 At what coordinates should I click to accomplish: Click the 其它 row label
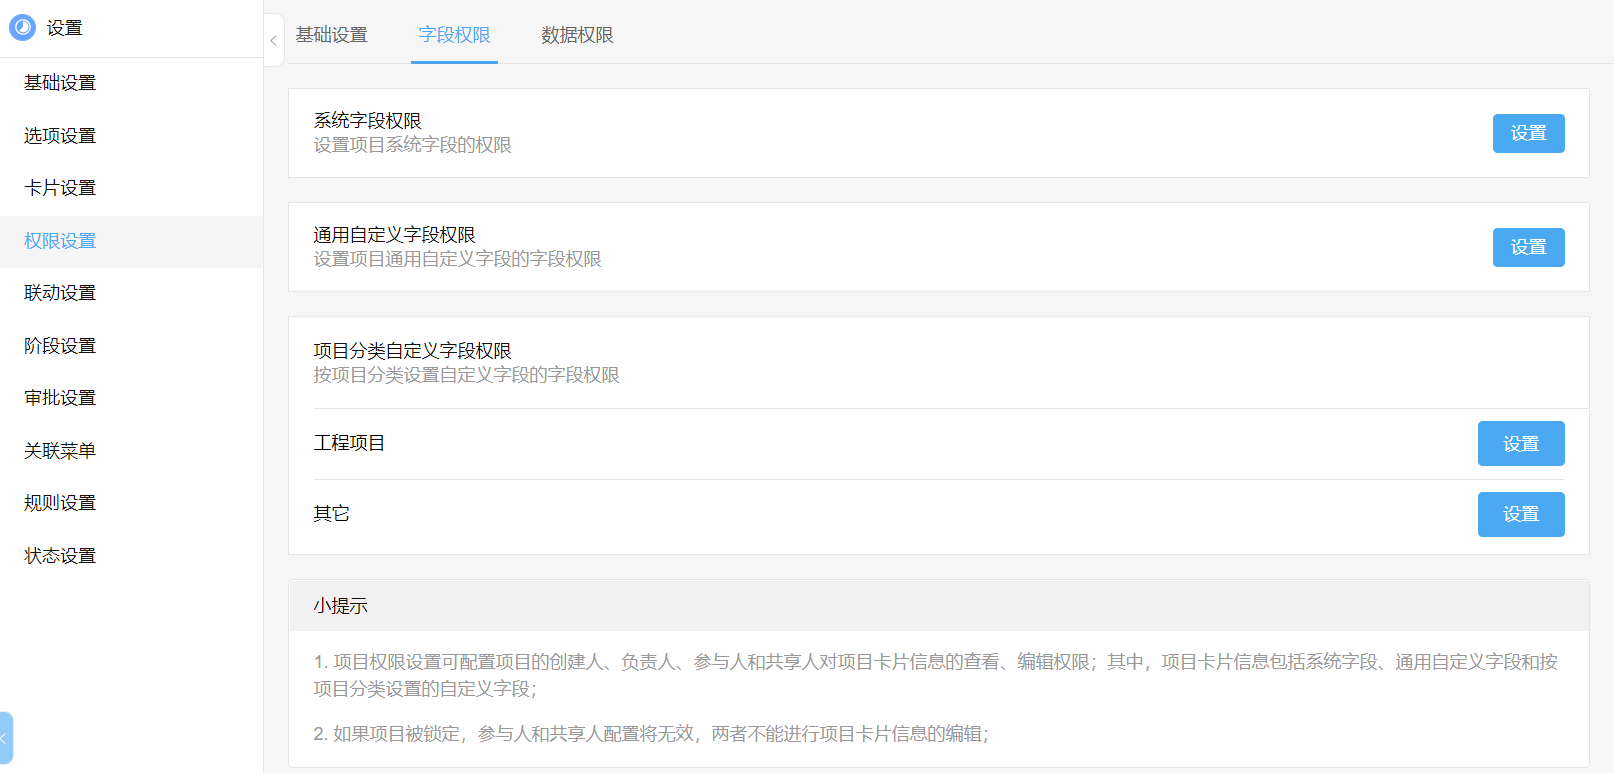pyautogui.click(x=331, y=514)
